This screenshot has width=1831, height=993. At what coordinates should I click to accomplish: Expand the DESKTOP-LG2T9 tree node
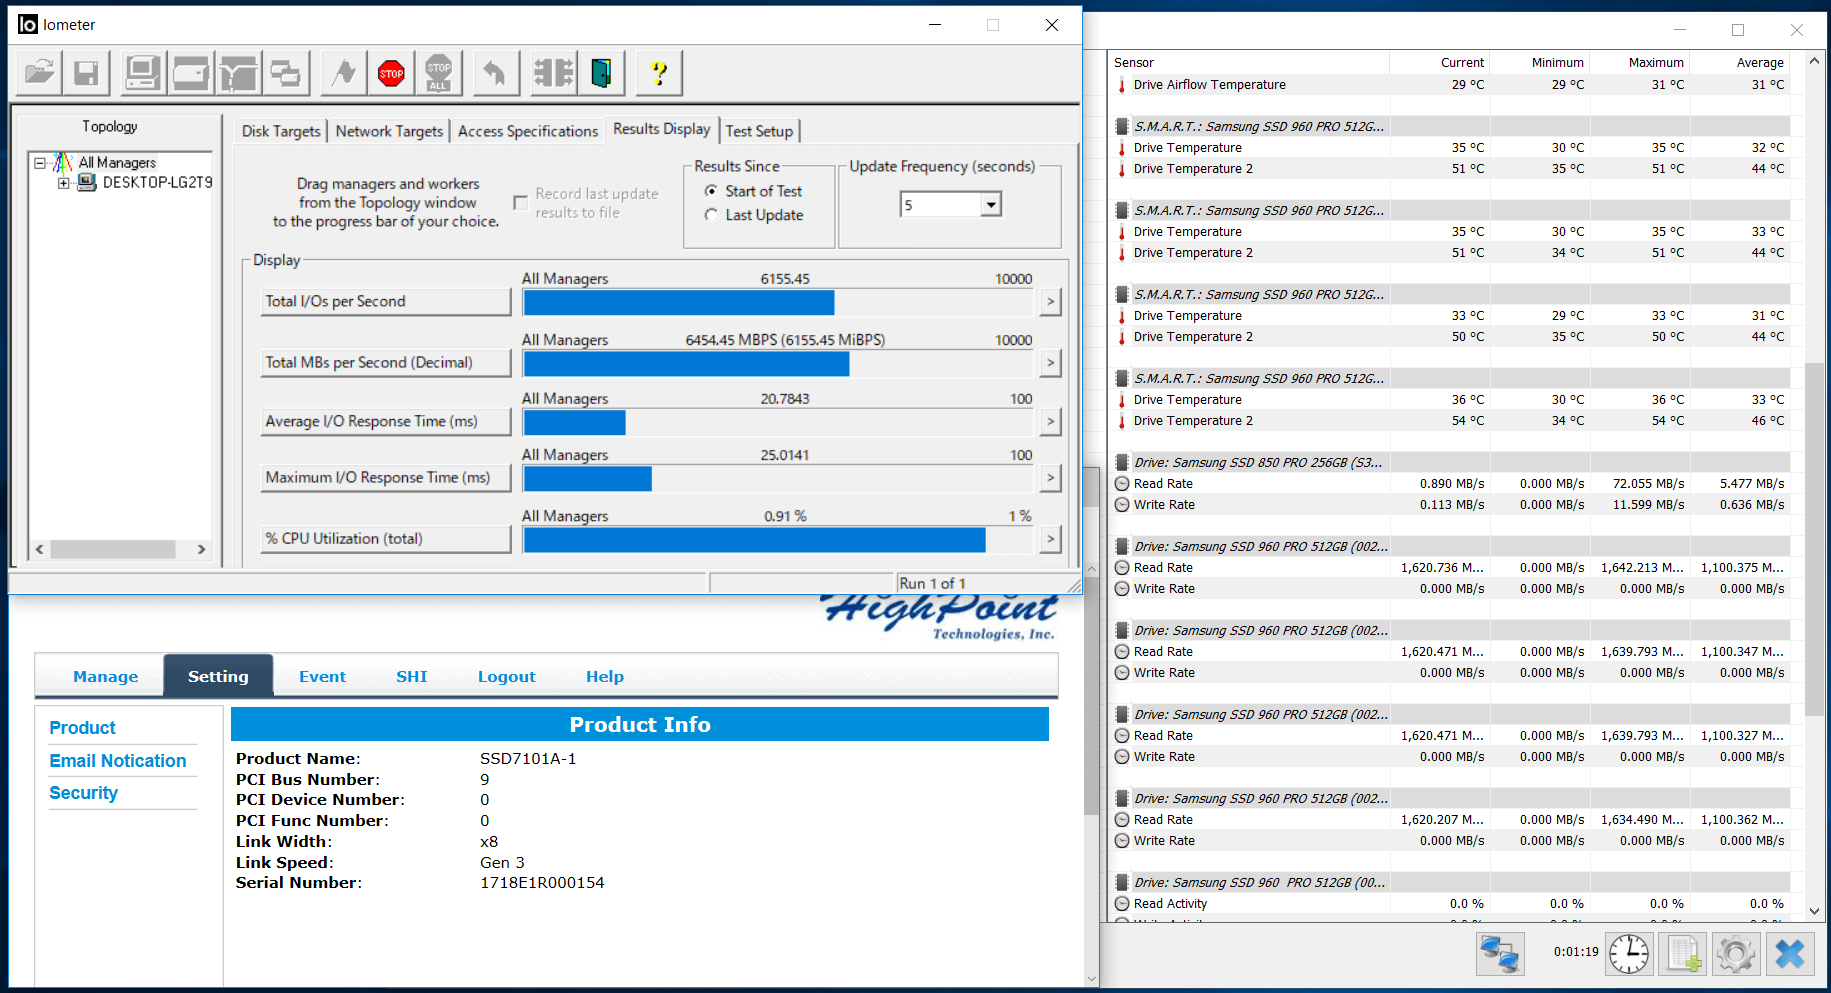point(64,183)
